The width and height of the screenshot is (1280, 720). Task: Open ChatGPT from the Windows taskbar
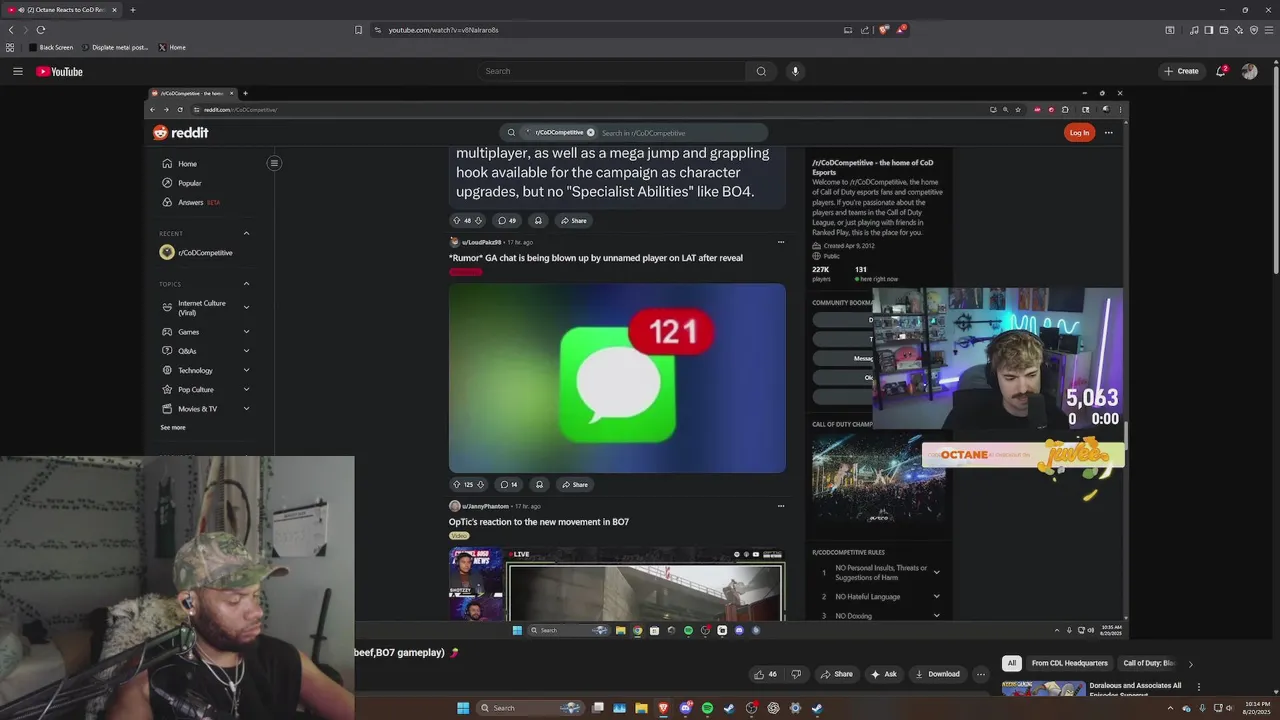pyautogui.click(x=773, y=708)
